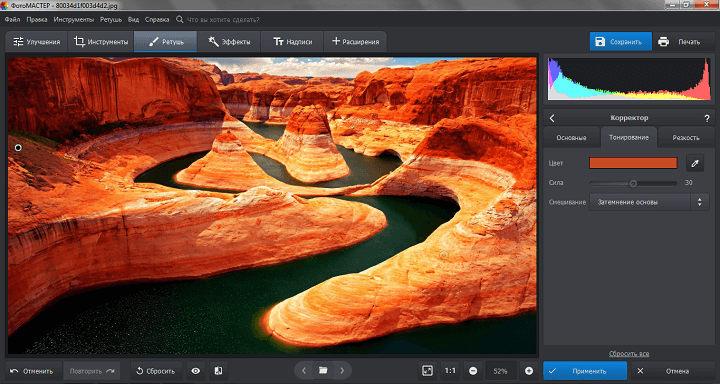
Task: Open the Расширения tab
Action: (355, 41)
